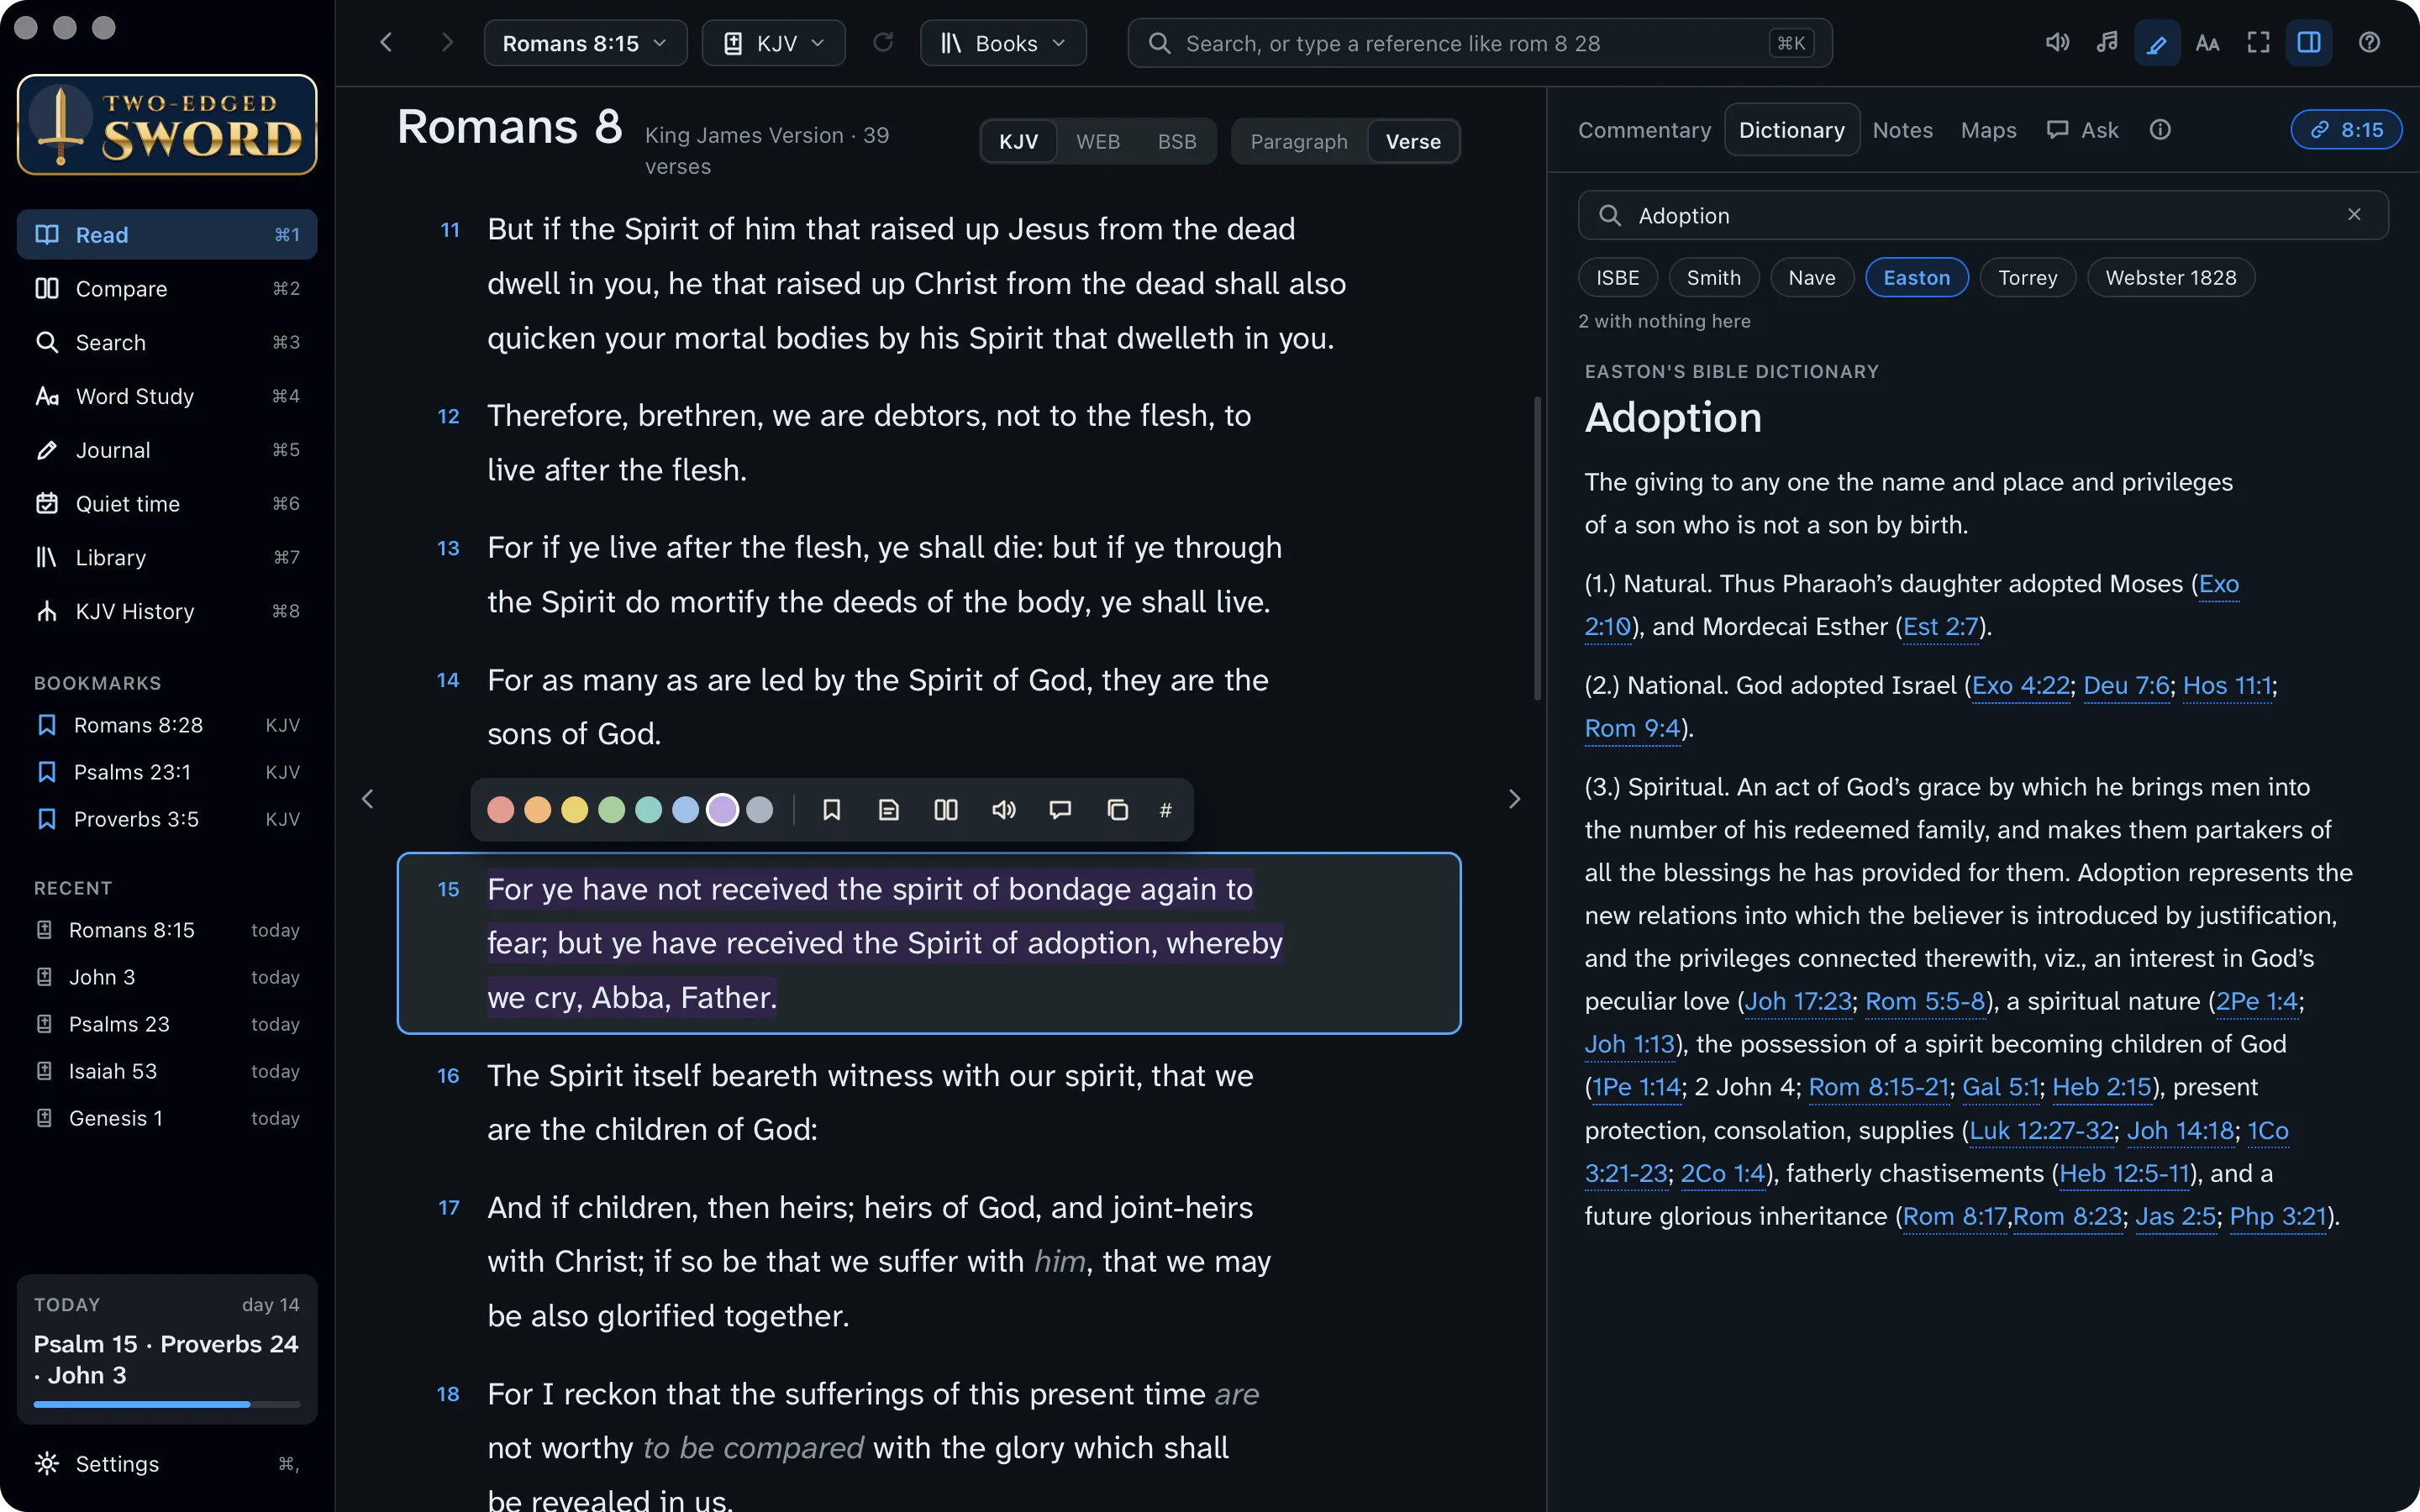
Task: Open the info icon beside Ask
Action: [2160, 130]
